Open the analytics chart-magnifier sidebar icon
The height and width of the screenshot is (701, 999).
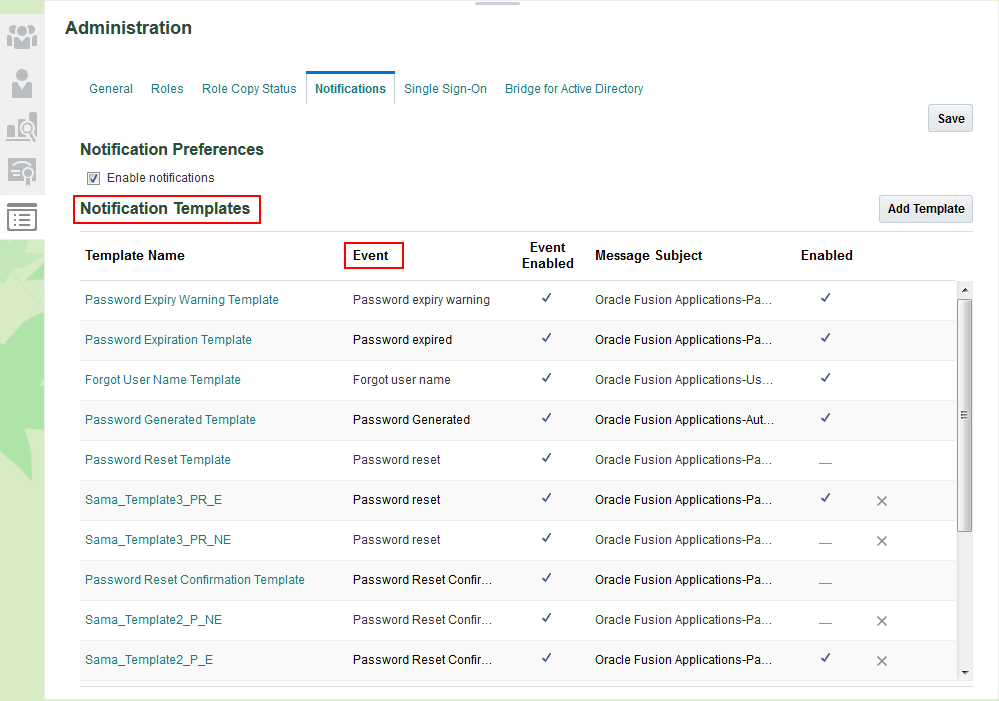click(22, 127)
